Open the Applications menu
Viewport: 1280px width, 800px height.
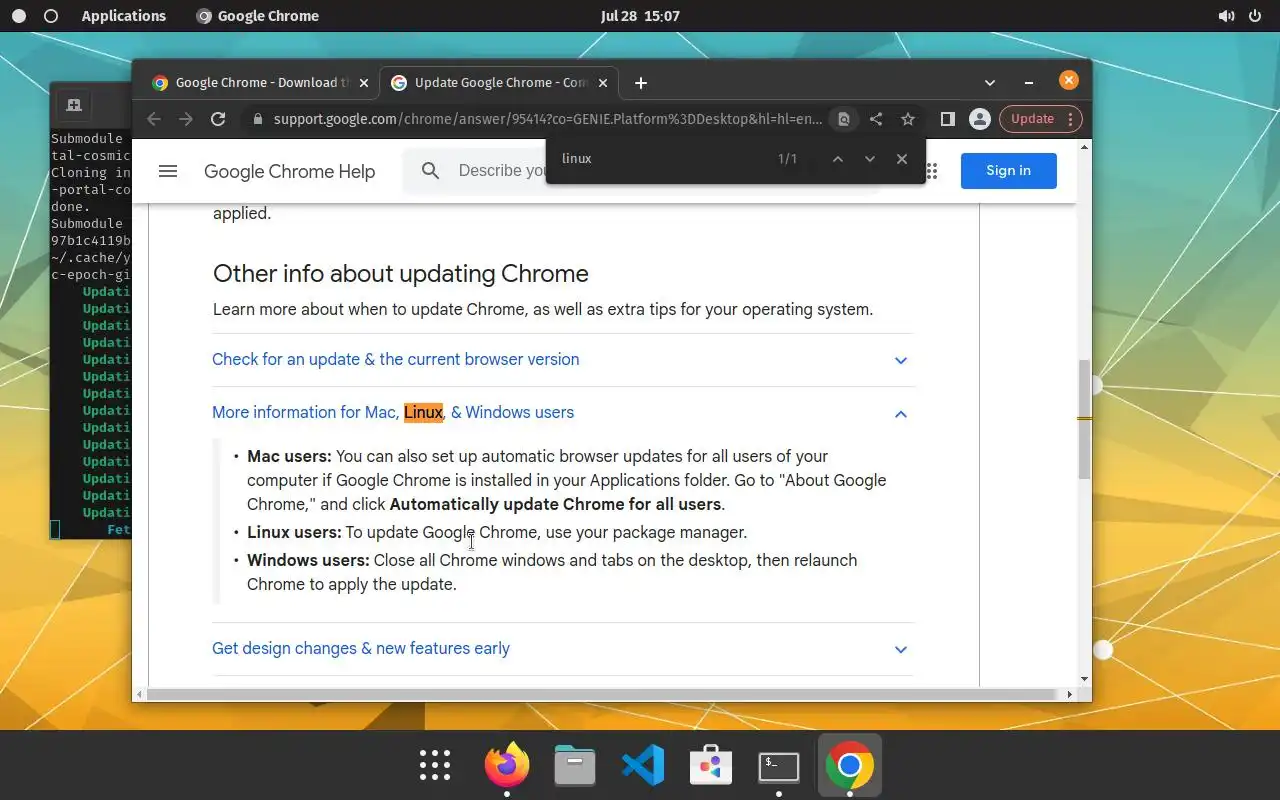[124, 16]
